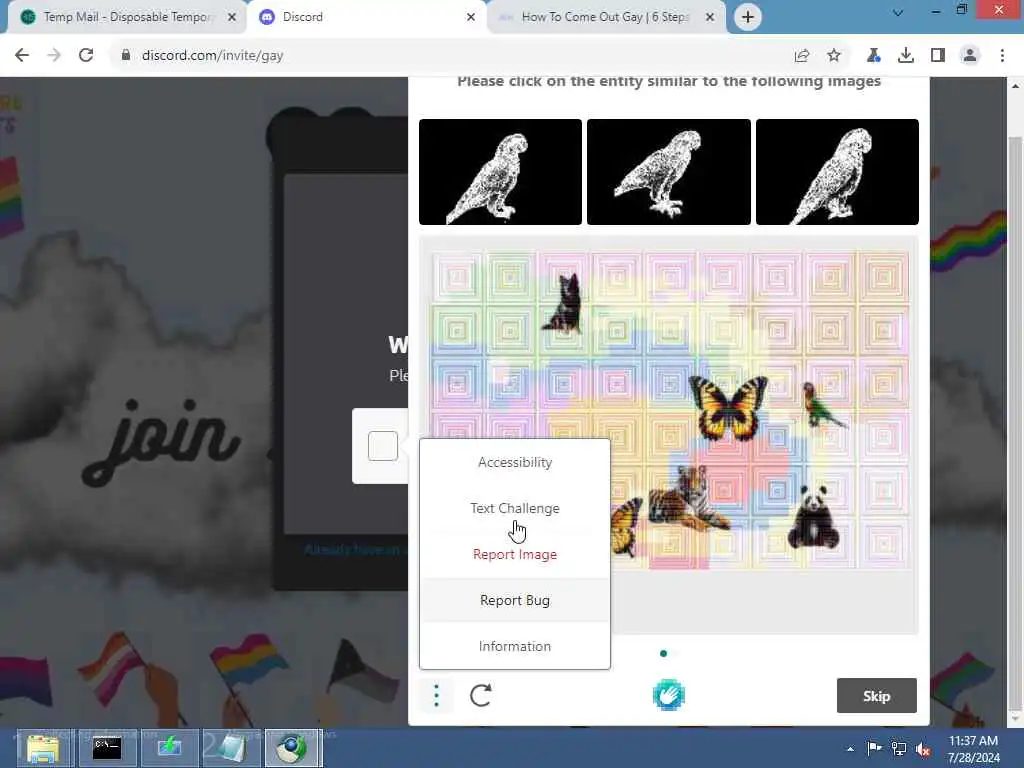Screen dimensions: 1024x768
Task: Open a new browser tab
Action: coord(748,17)
